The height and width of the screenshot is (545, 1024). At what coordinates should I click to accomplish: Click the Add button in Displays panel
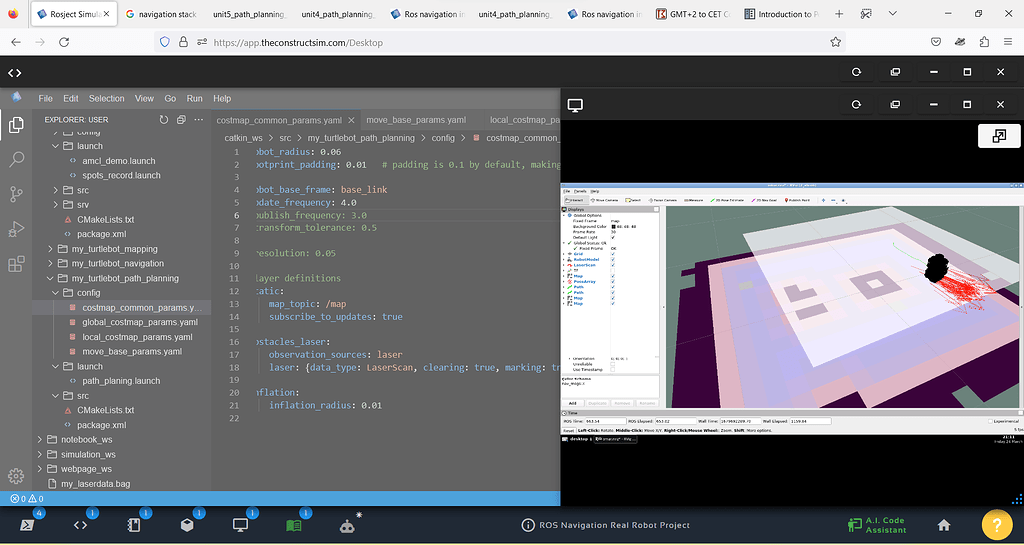573,403
